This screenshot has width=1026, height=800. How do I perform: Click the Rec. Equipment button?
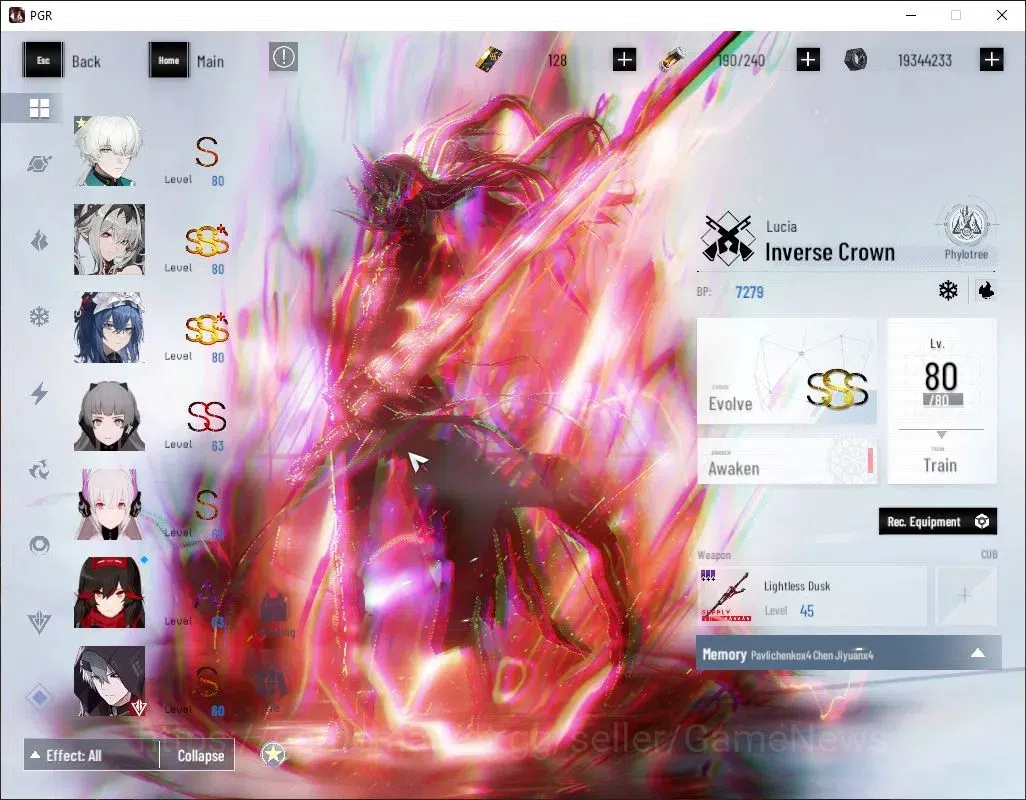(x=938, y=521)
